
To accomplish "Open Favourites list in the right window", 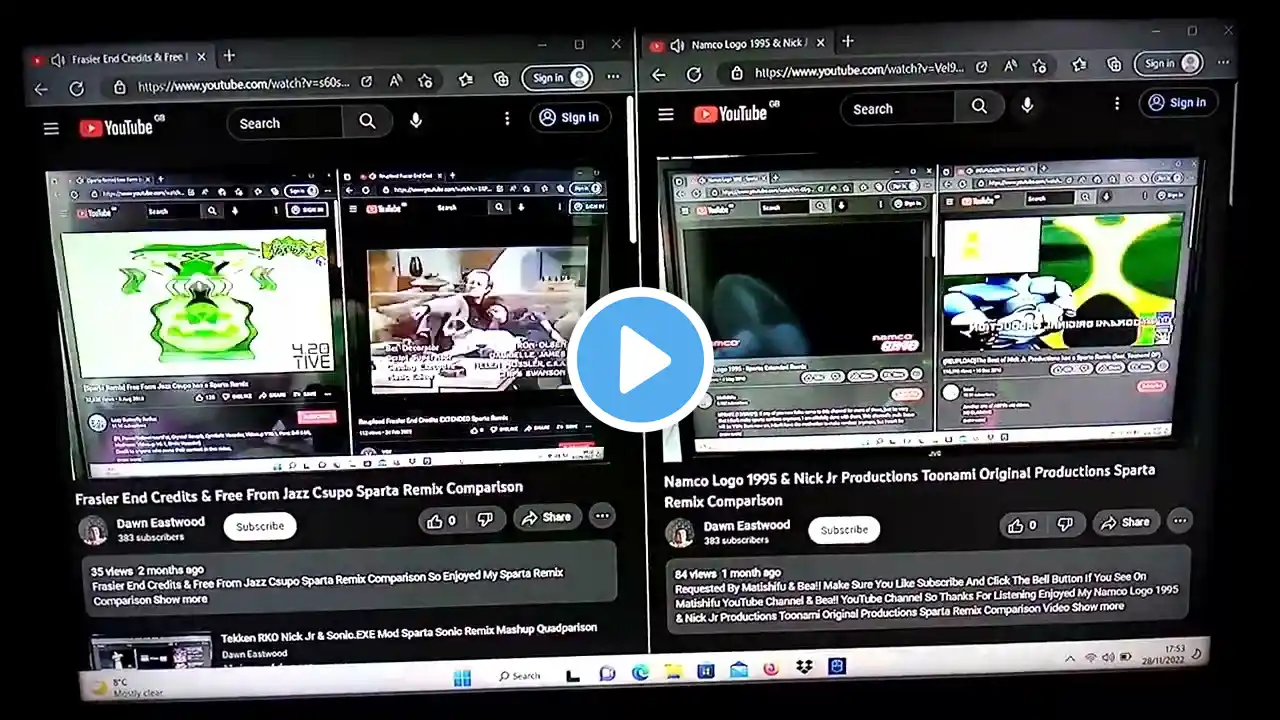I will (x=1079, y=65).
